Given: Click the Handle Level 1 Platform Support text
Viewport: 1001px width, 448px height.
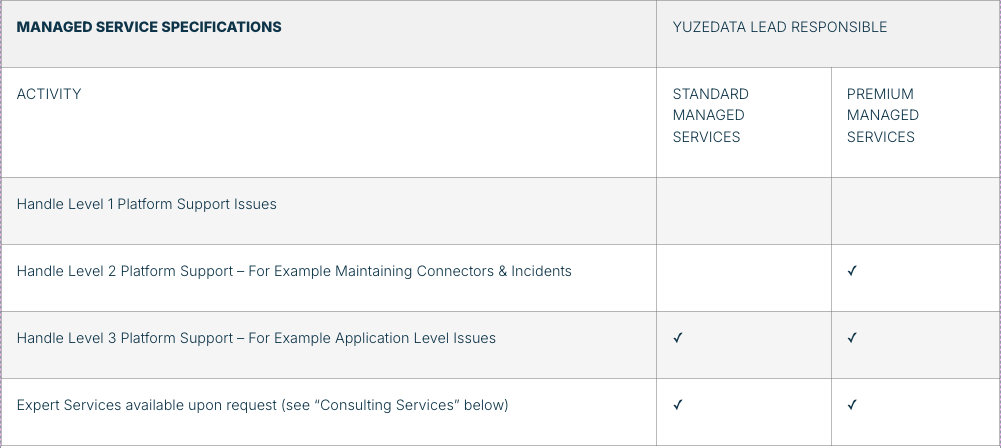Looking at the screenshot, I should point(146,204).
